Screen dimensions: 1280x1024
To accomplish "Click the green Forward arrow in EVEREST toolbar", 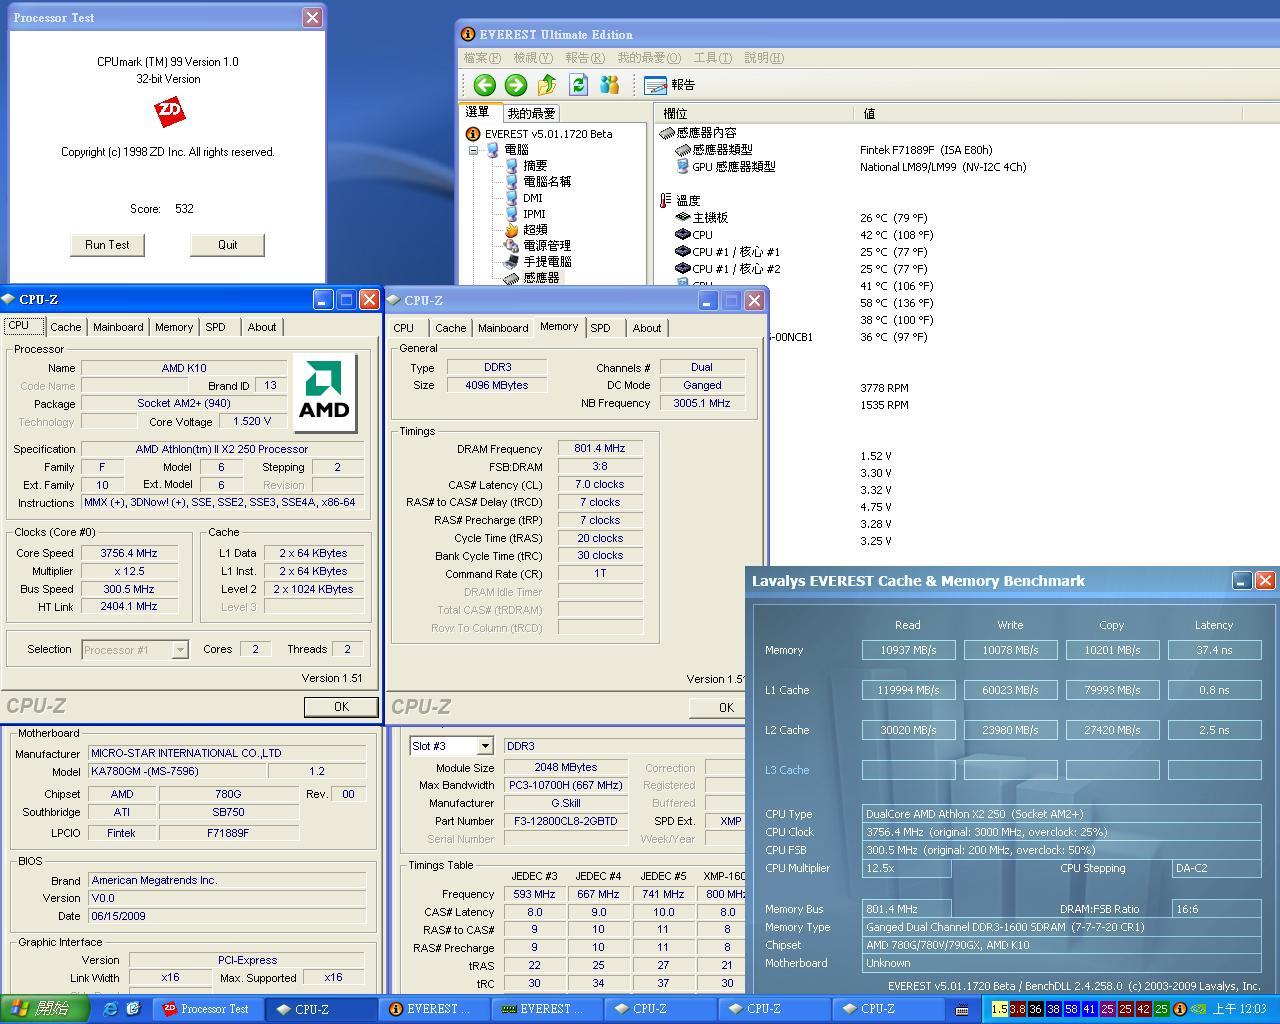I will pyautogui.click(x=516, y=85).
